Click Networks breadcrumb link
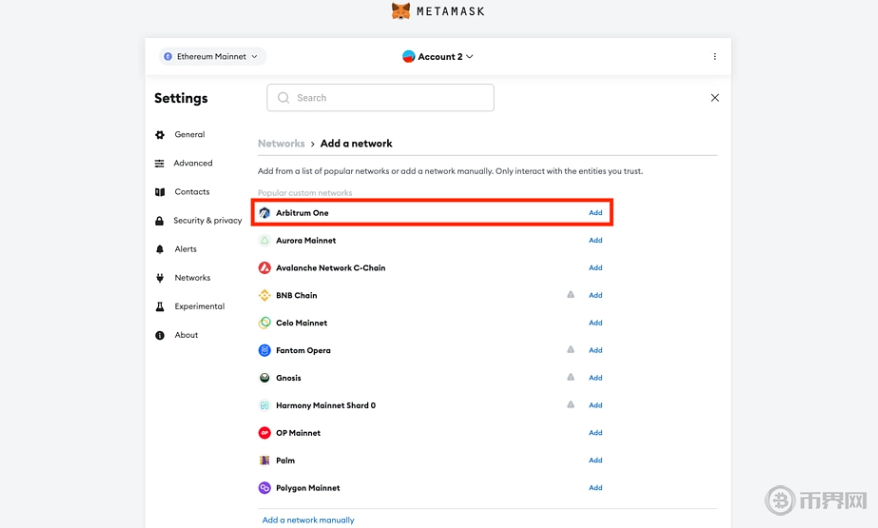Viewport: 878px width, 528px height. point(281,144)
